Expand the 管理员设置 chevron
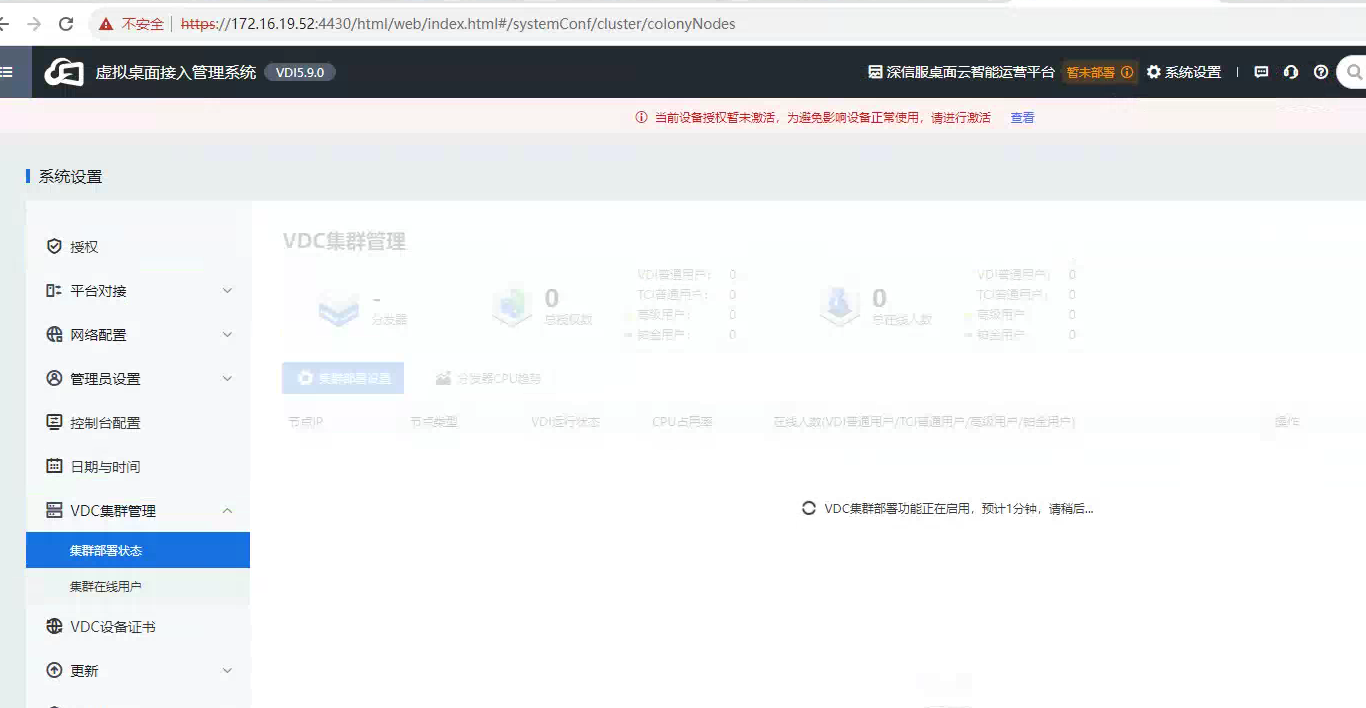The height and width of the screenshot is (708, 1366). (x=227, y=379)
